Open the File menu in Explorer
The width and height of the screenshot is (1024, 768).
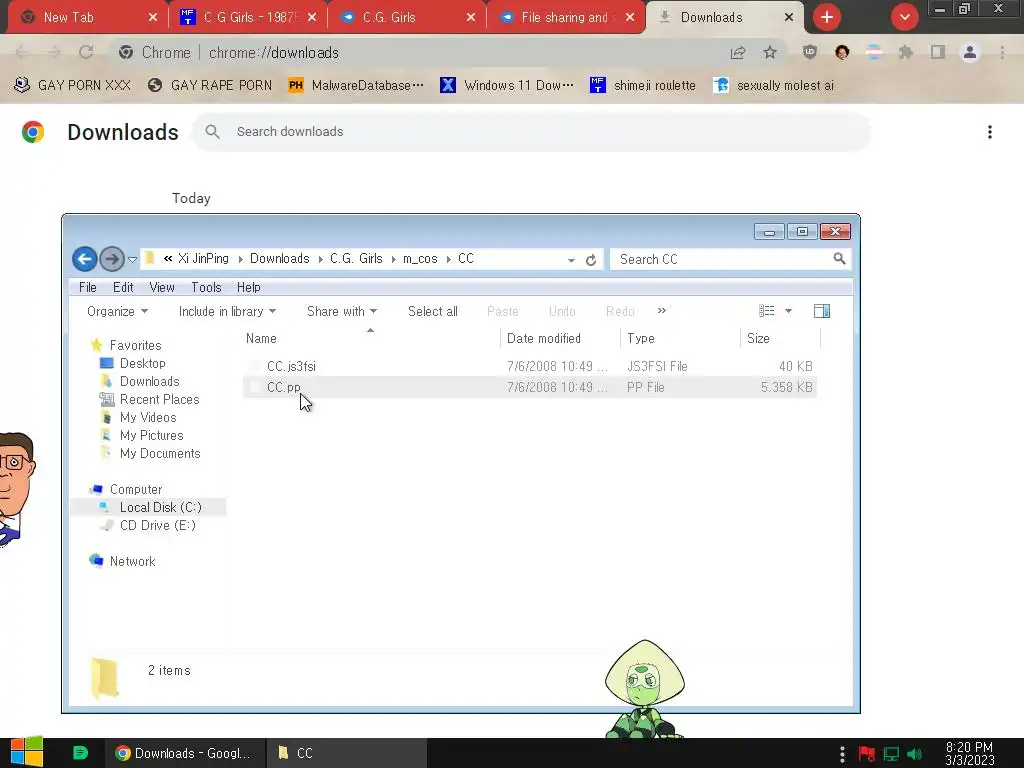(x=88, y=287)
